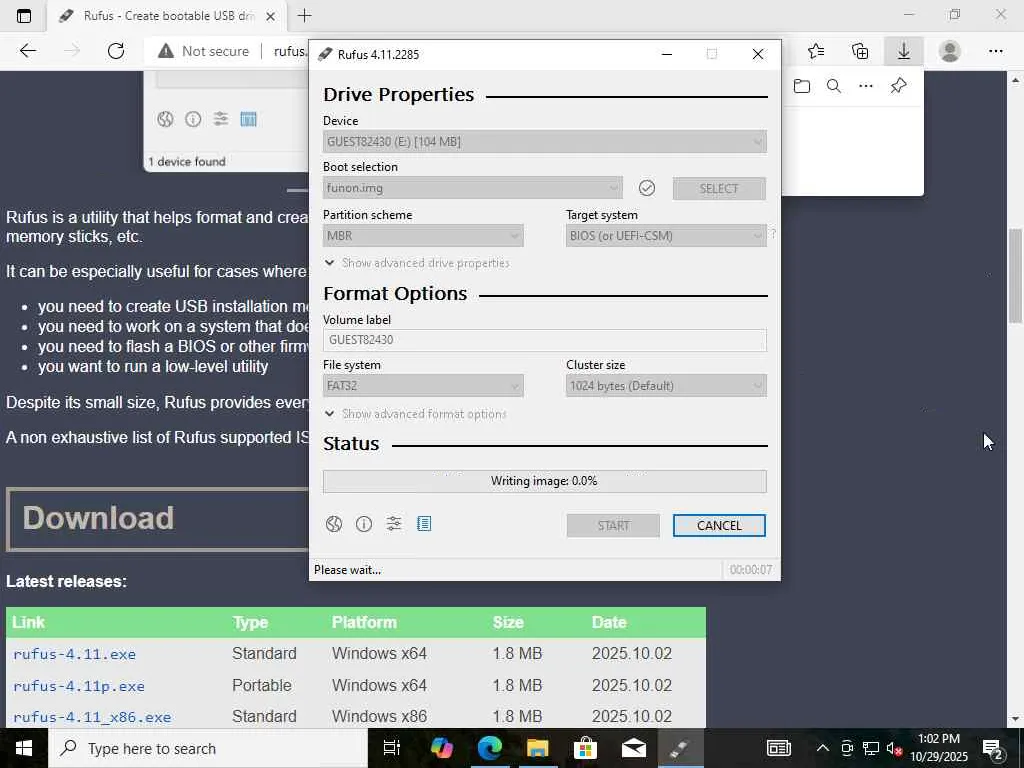
Task: Click the volume tray icon
Action: (x=894, y=748)
